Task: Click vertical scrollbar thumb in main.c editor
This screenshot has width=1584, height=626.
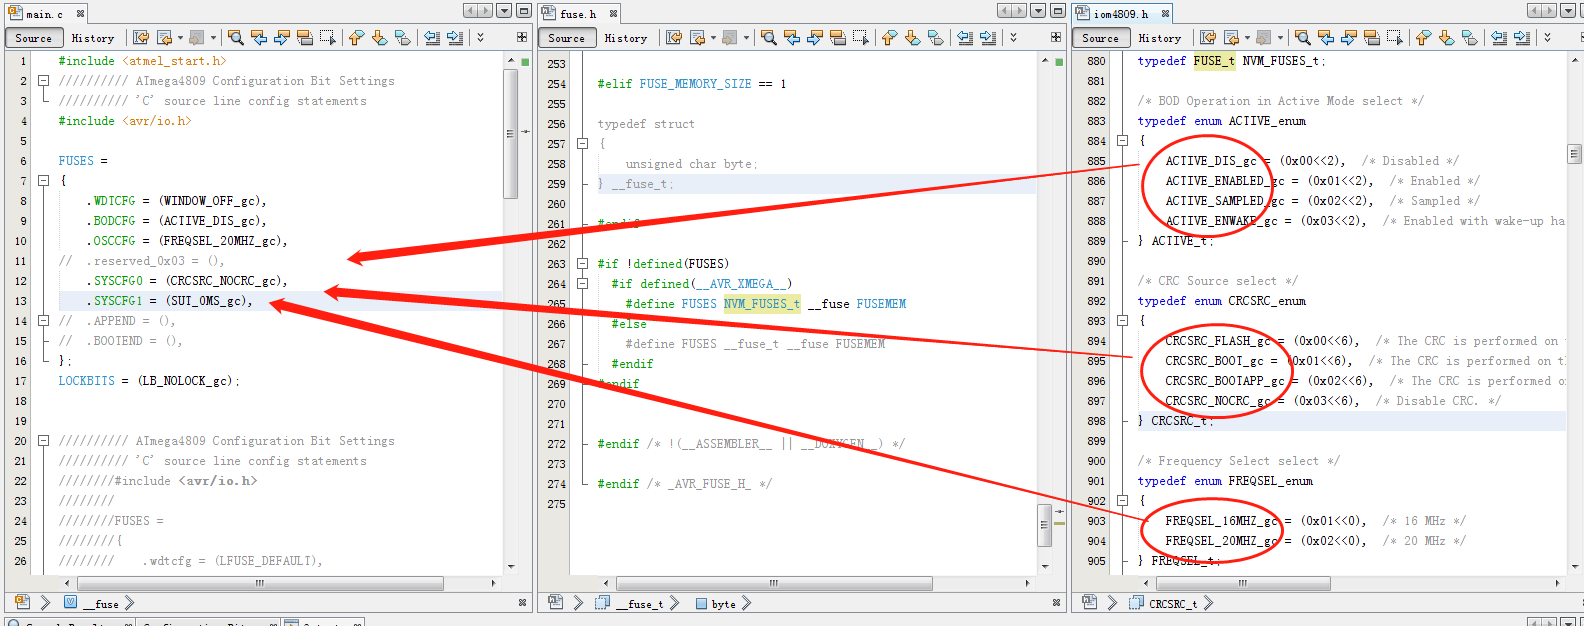Action: click(511, 133)
